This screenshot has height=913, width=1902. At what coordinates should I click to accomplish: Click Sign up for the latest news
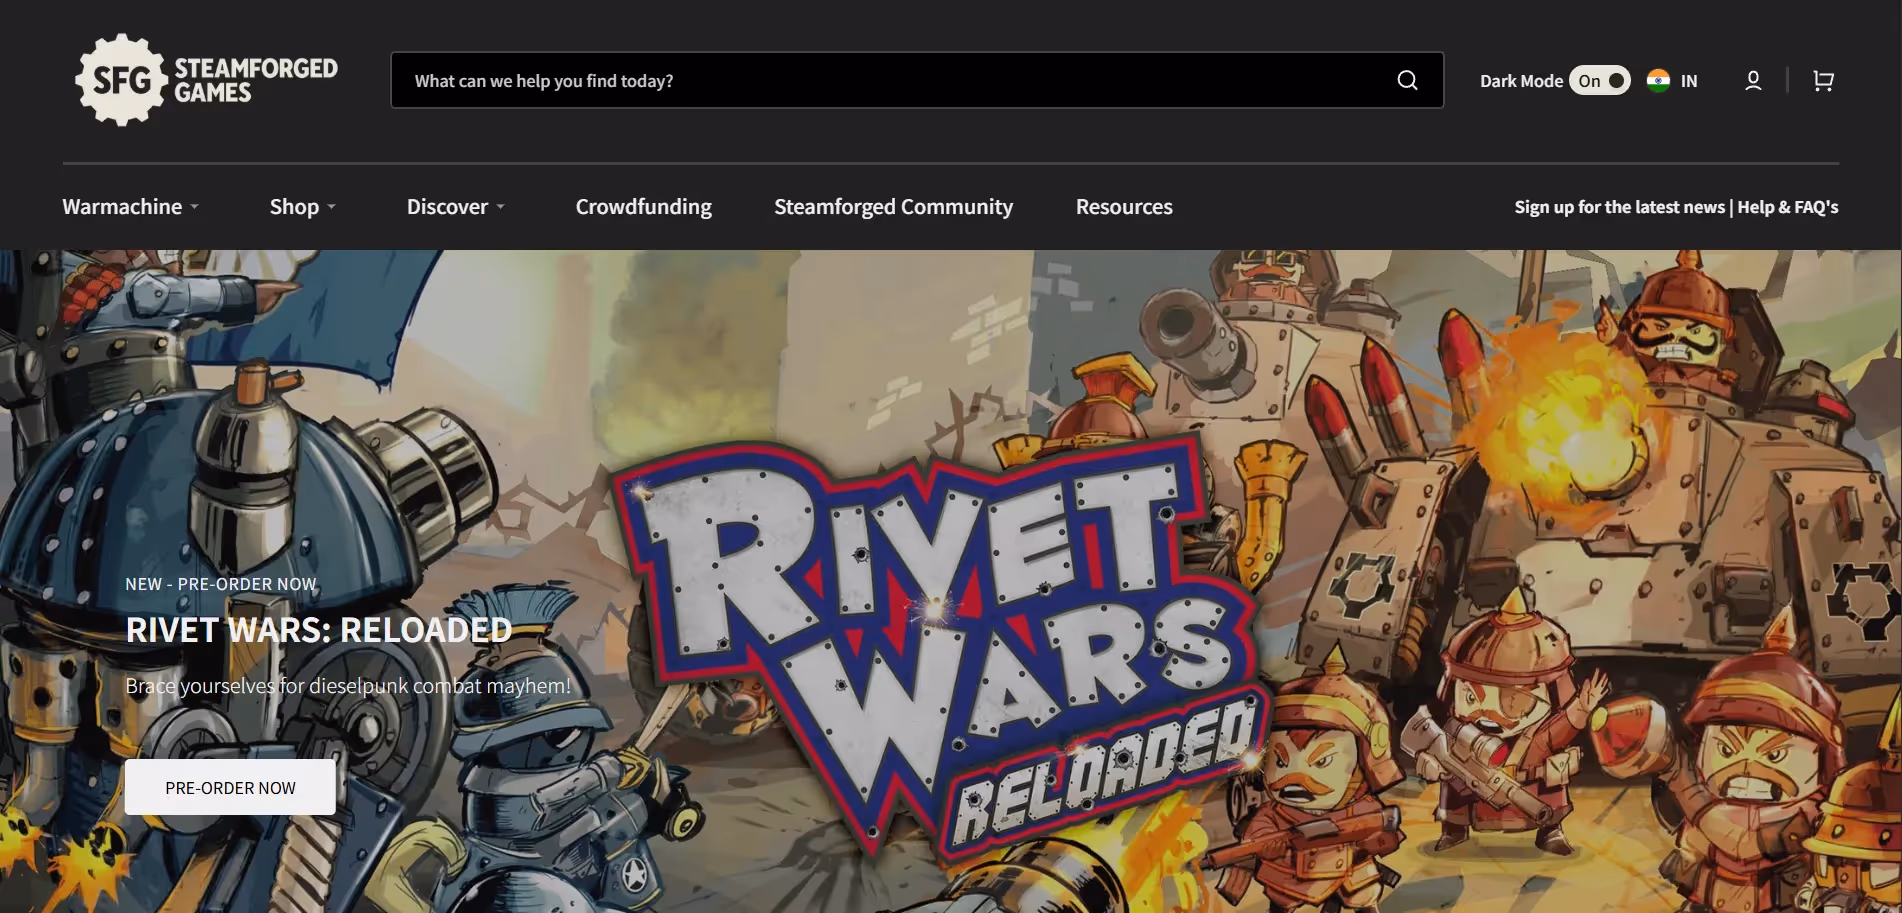(1619, 207)
